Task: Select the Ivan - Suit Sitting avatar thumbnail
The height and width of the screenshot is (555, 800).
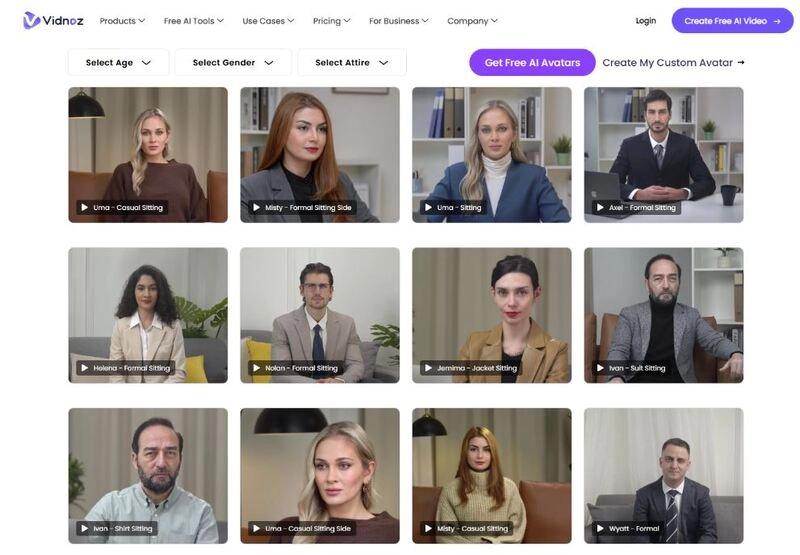Action: coord(664,315)
